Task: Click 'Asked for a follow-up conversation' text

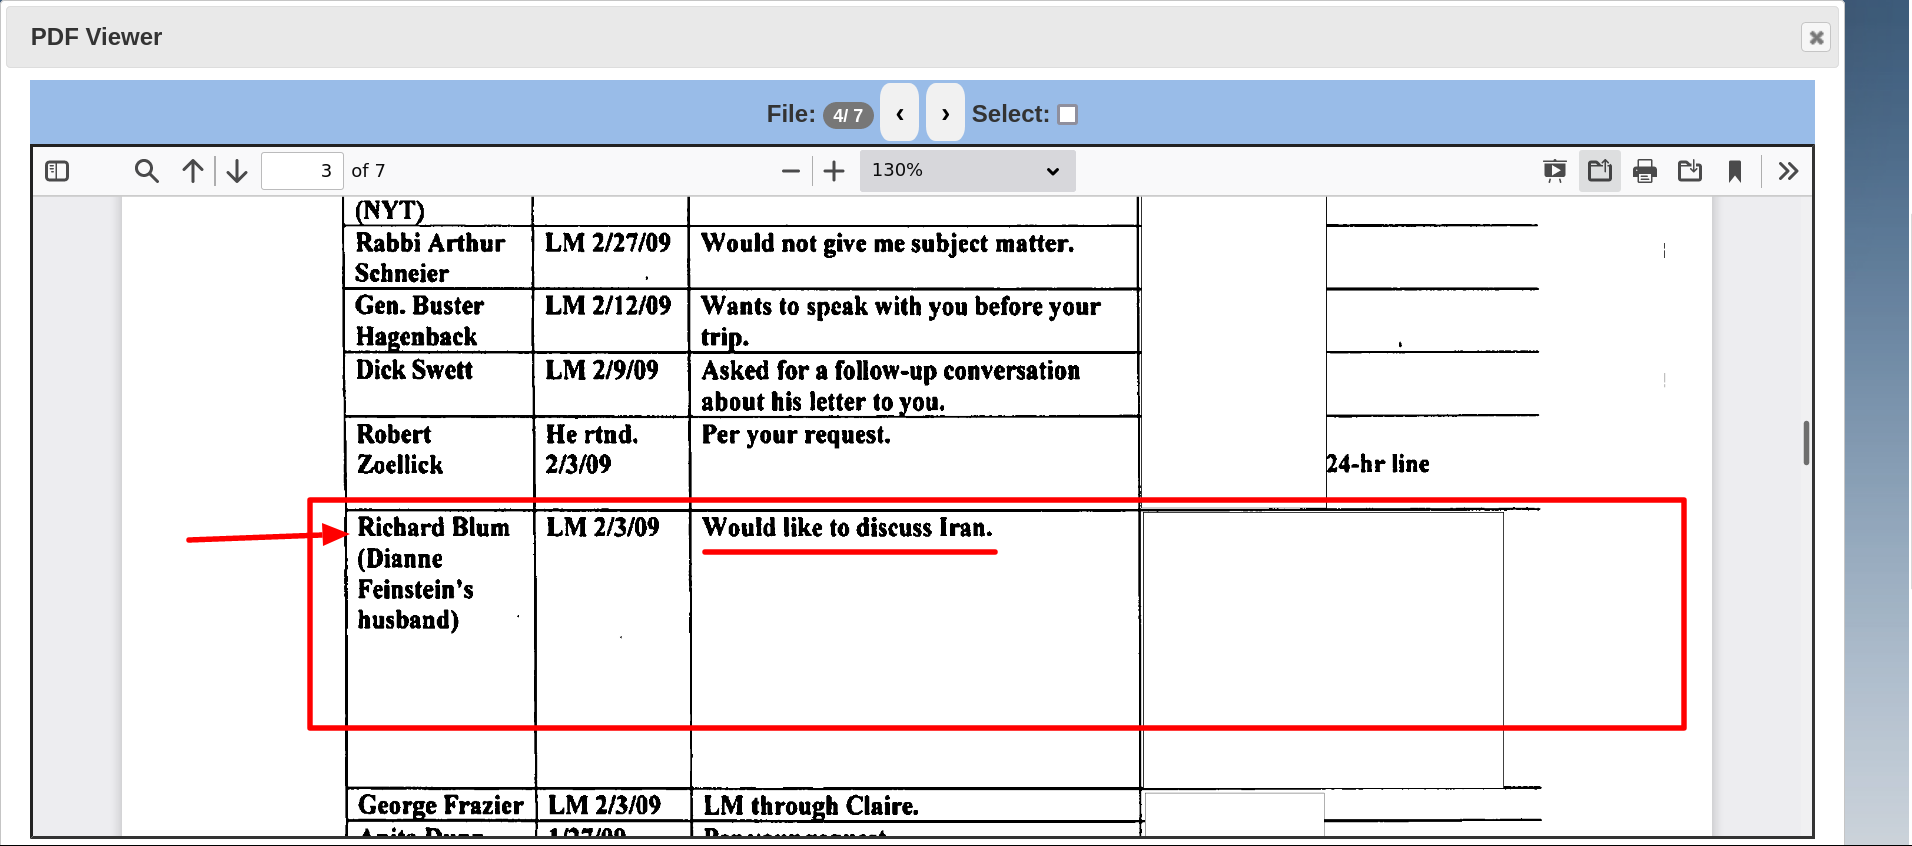Action: tap(891, 371)
